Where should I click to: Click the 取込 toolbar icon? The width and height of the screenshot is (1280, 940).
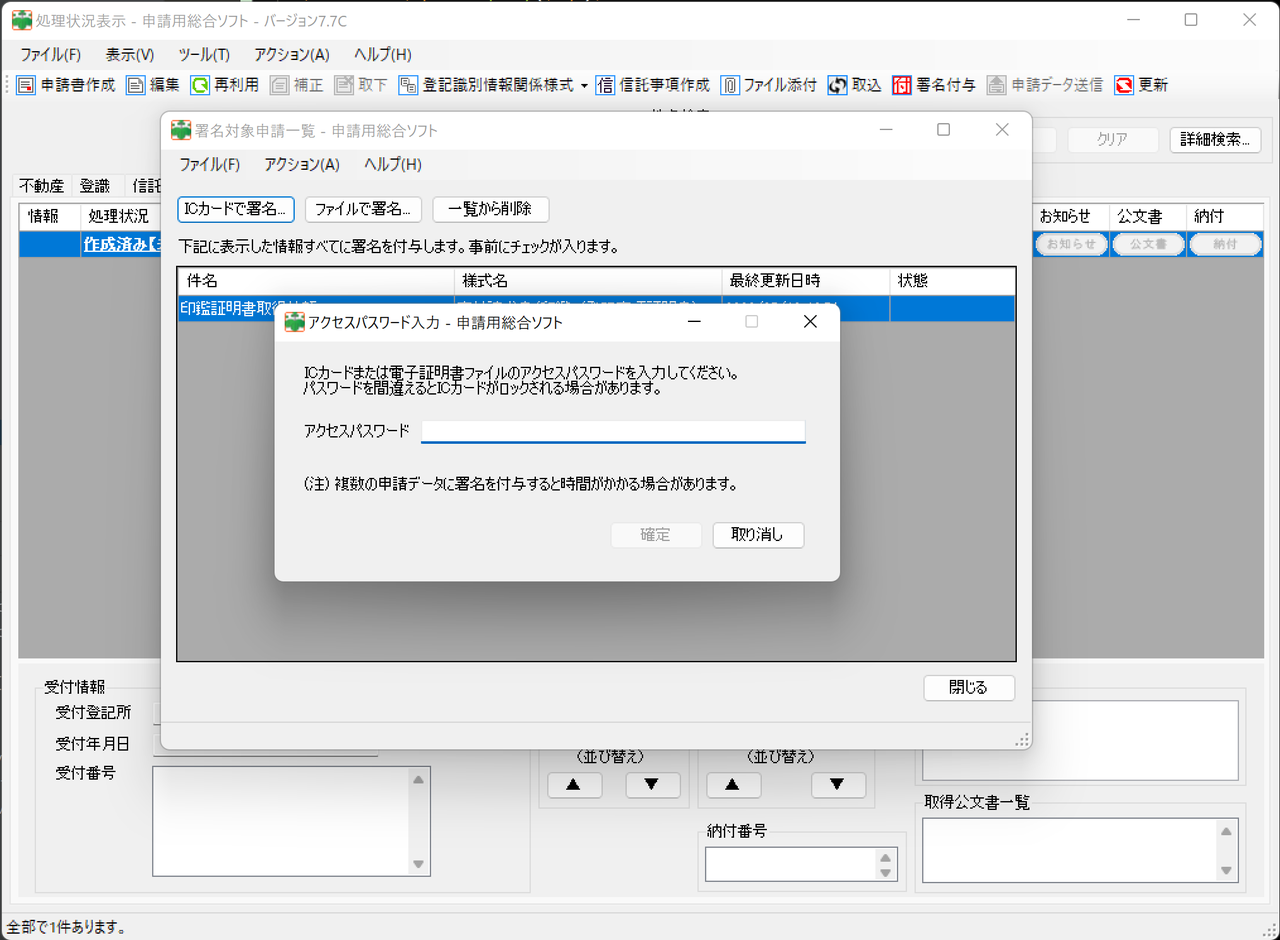point(853,85)
